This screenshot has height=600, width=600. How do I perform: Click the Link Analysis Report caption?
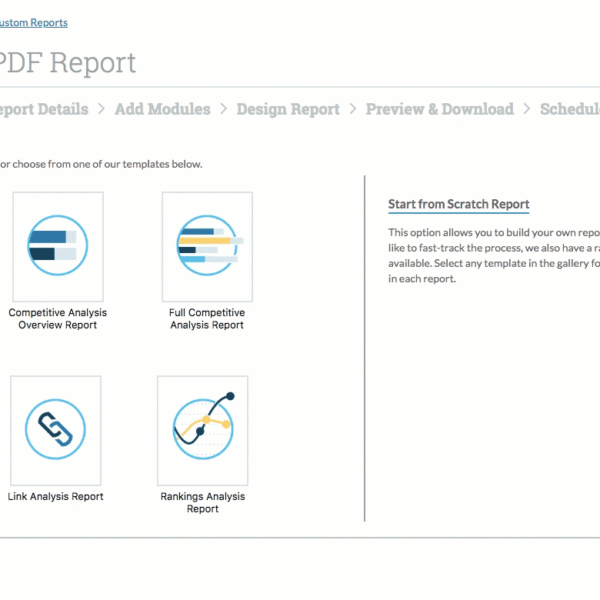click(55, 497)
